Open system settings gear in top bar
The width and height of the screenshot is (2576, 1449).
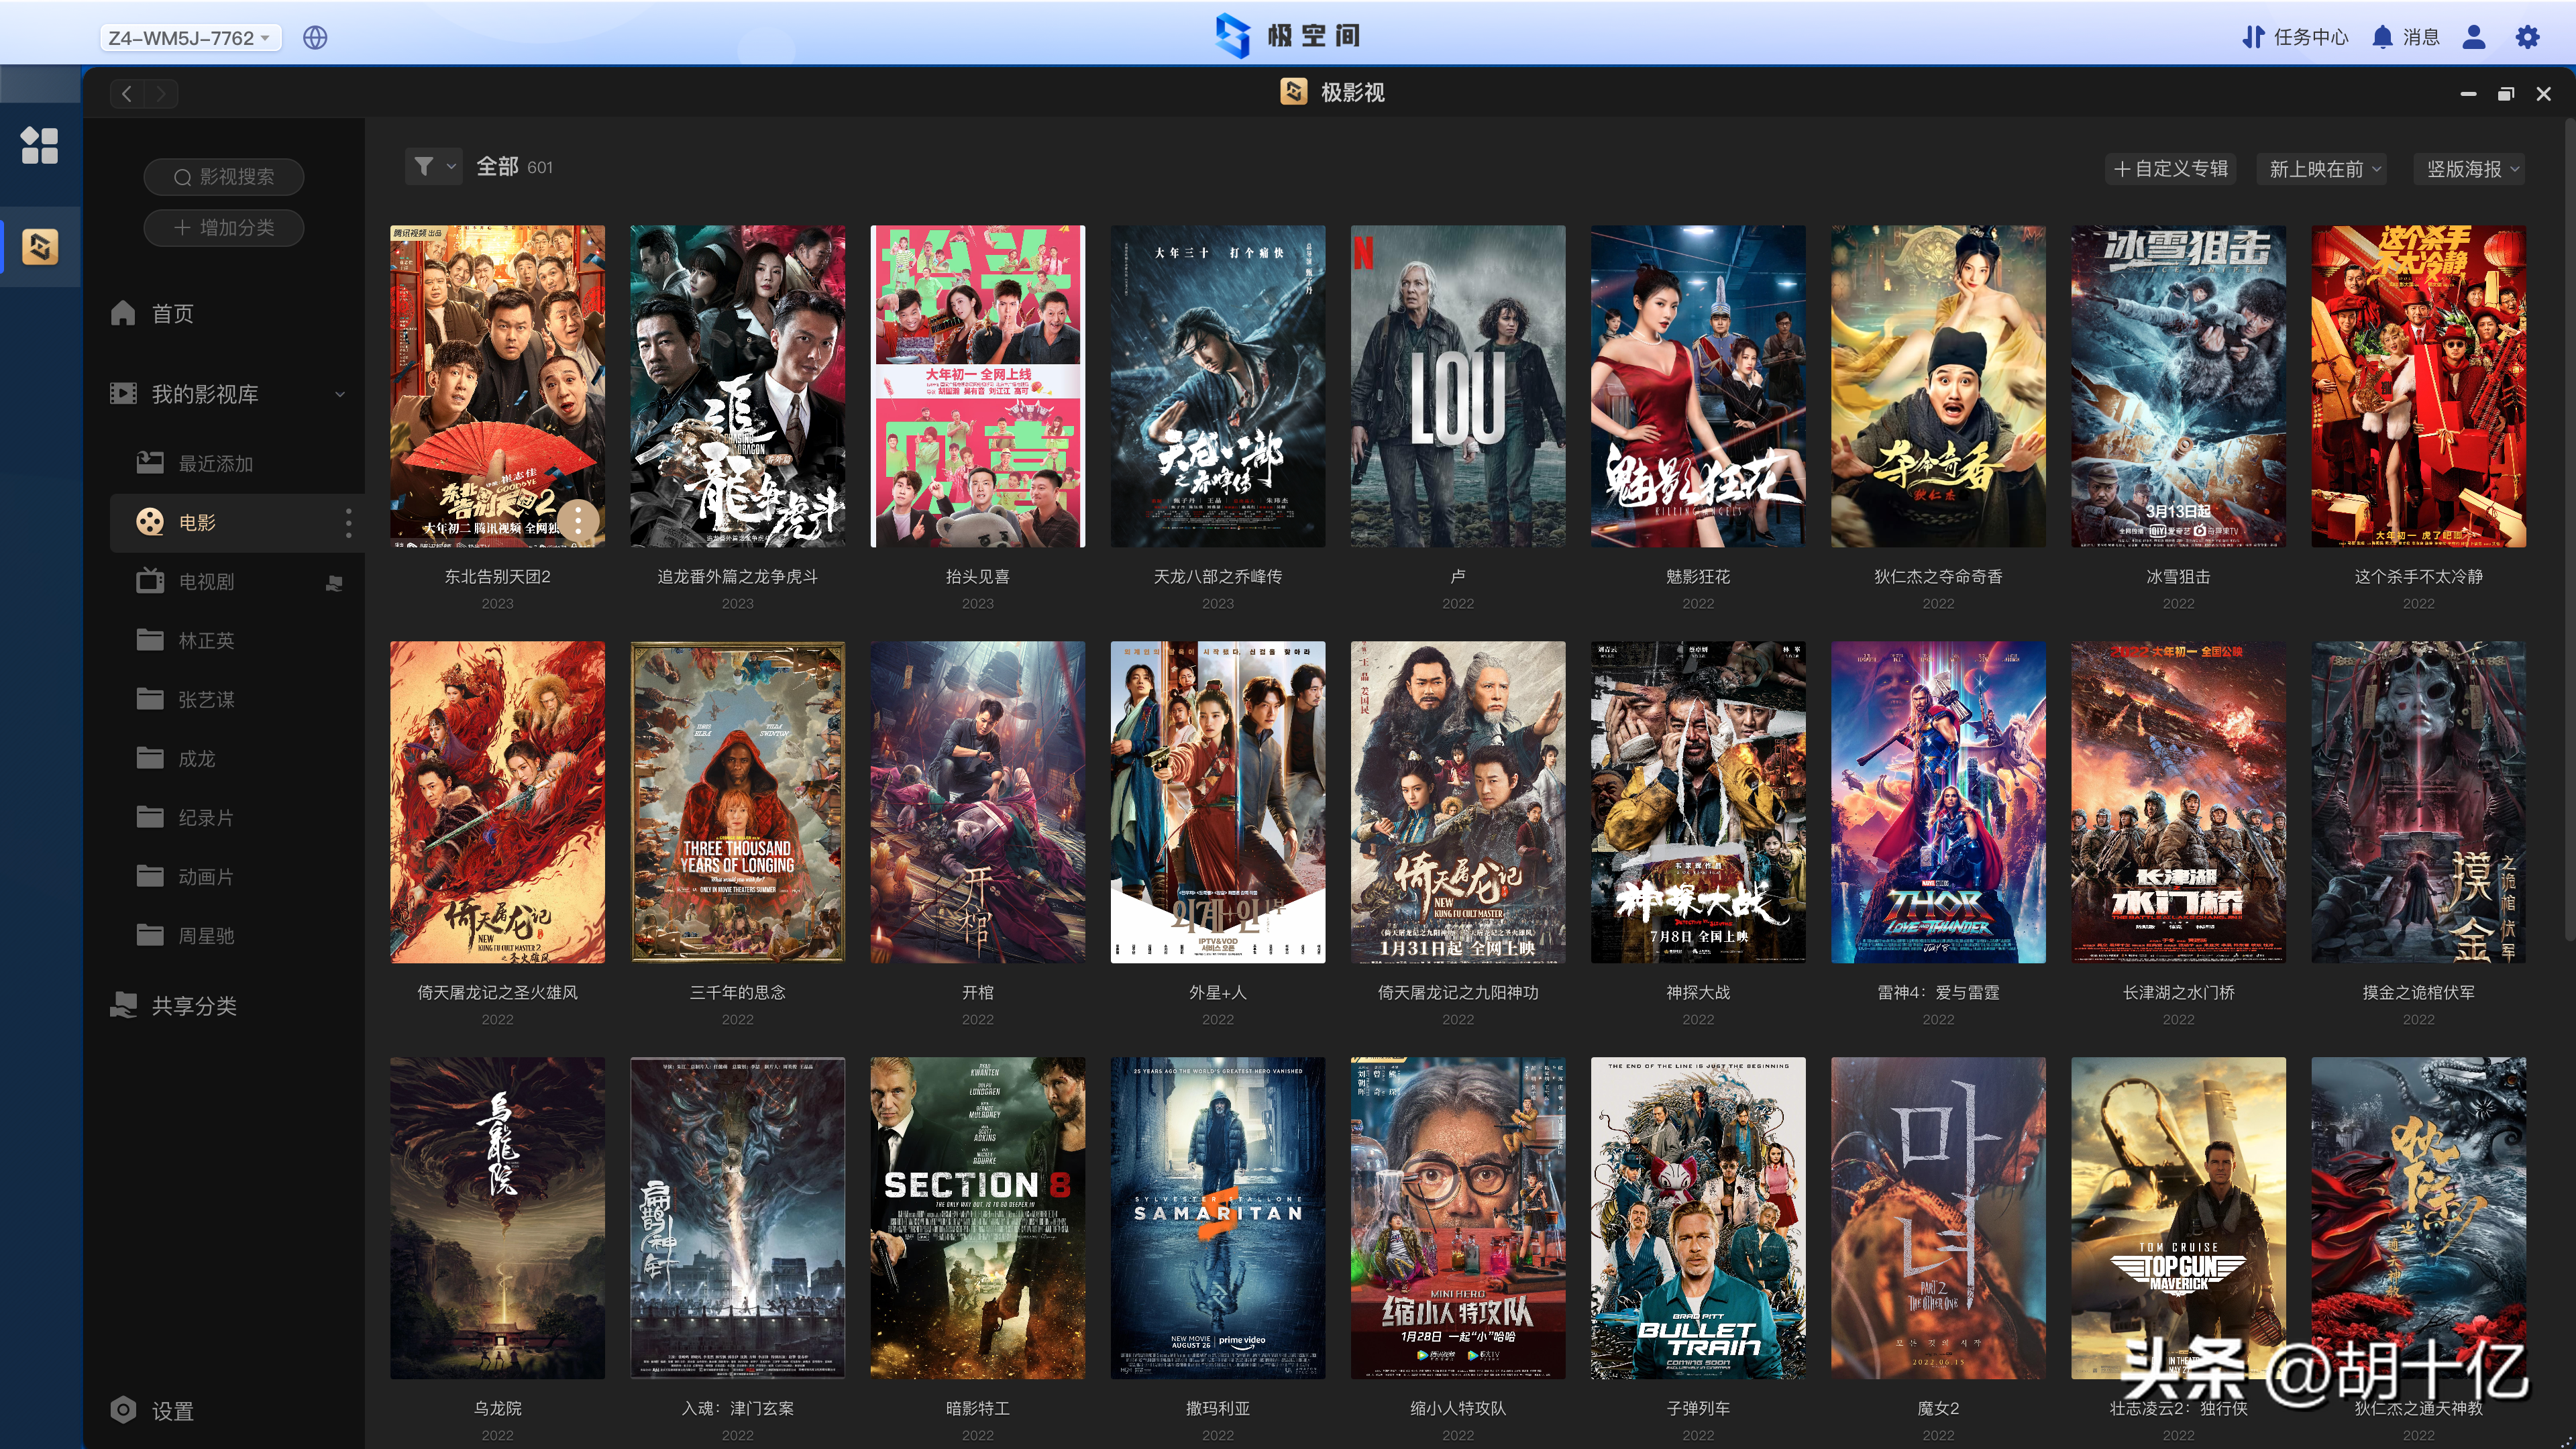2527,37
